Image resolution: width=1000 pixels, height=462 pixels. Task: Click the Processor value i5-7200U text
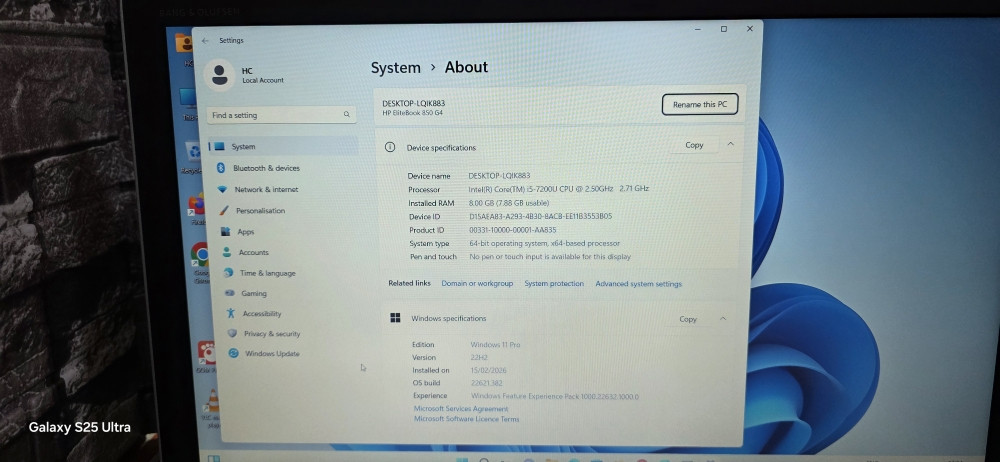coord(559,189)
